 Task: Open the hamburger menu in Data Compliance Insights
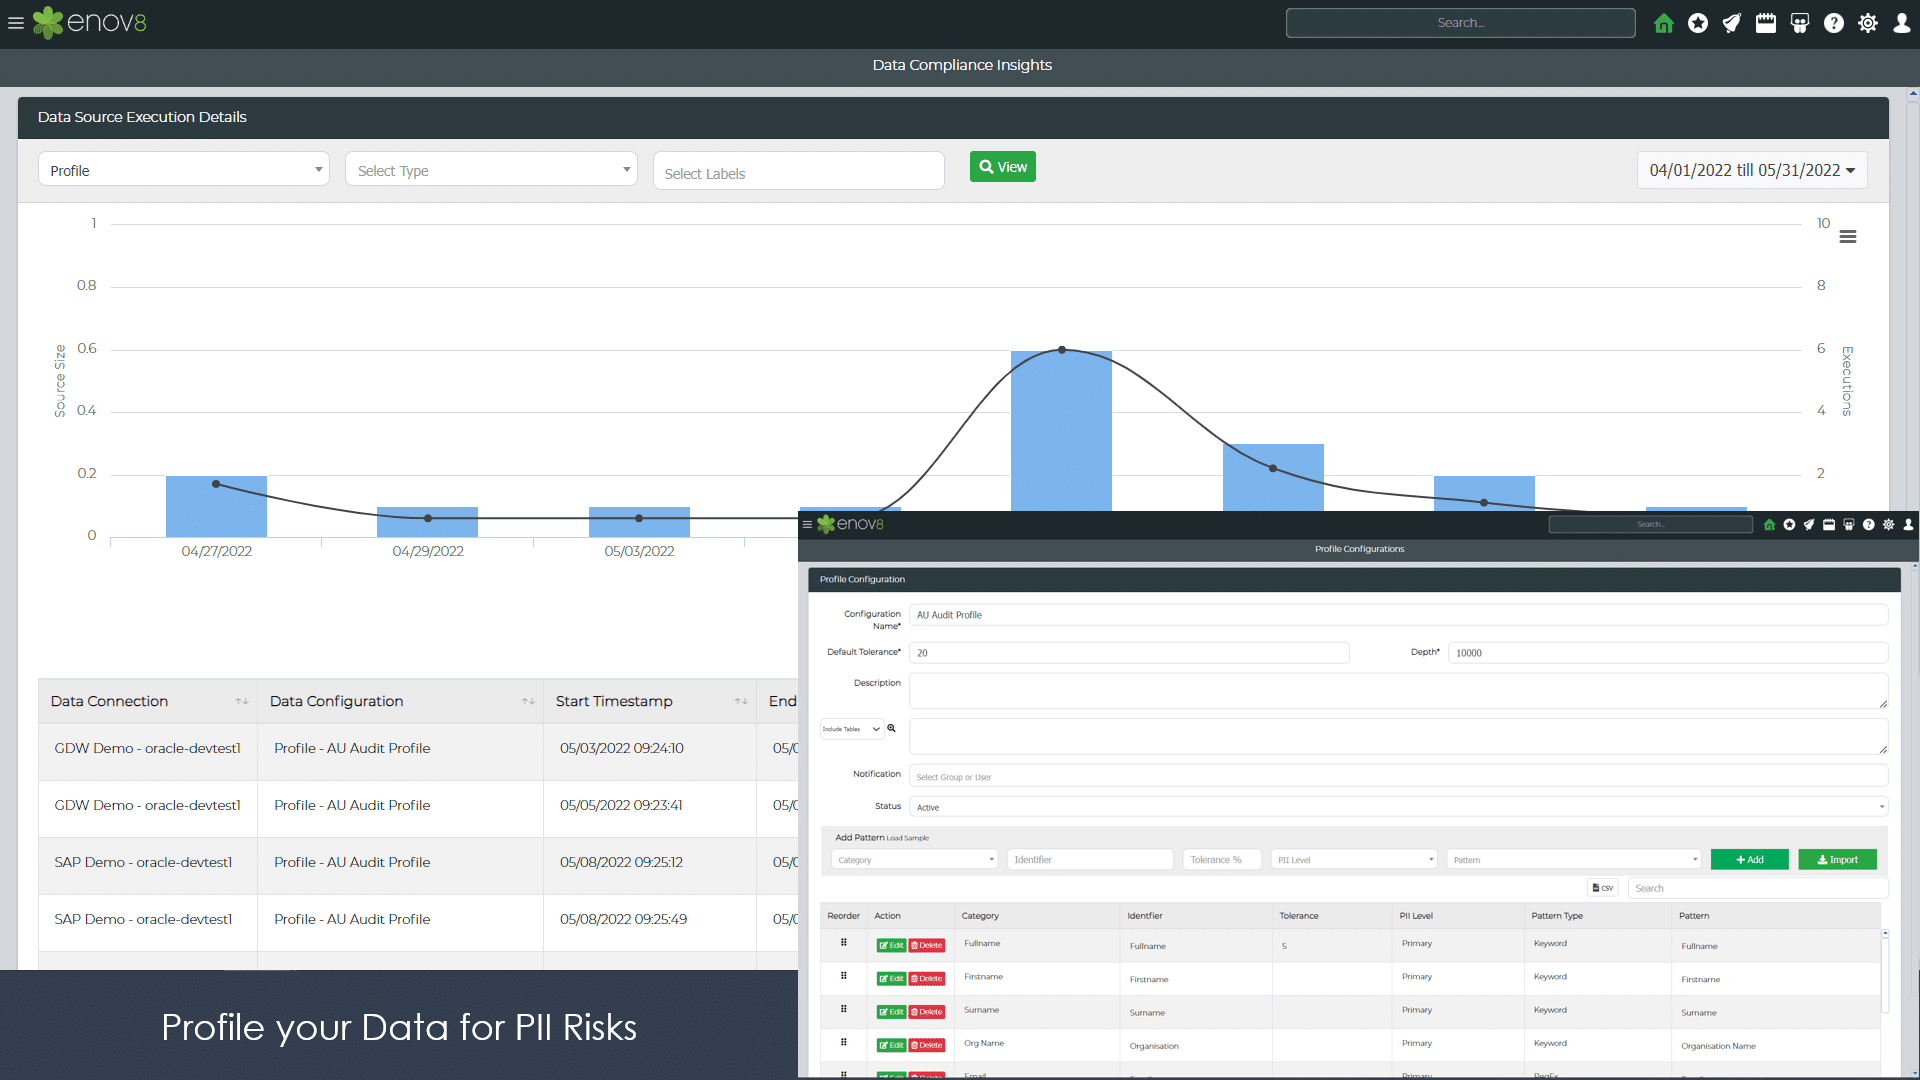click(16, 23)
